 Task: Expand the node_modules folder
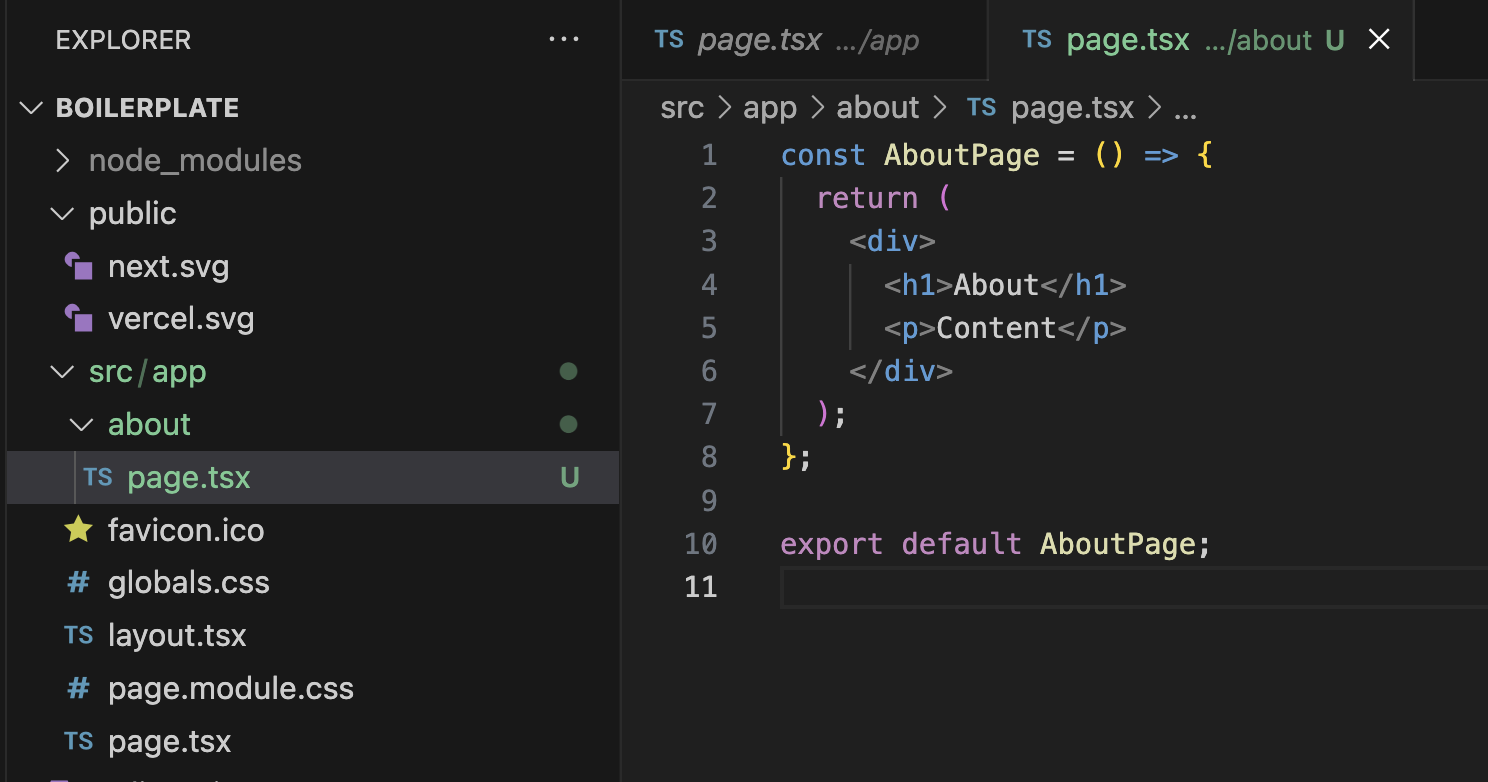[x=62, y=160]
